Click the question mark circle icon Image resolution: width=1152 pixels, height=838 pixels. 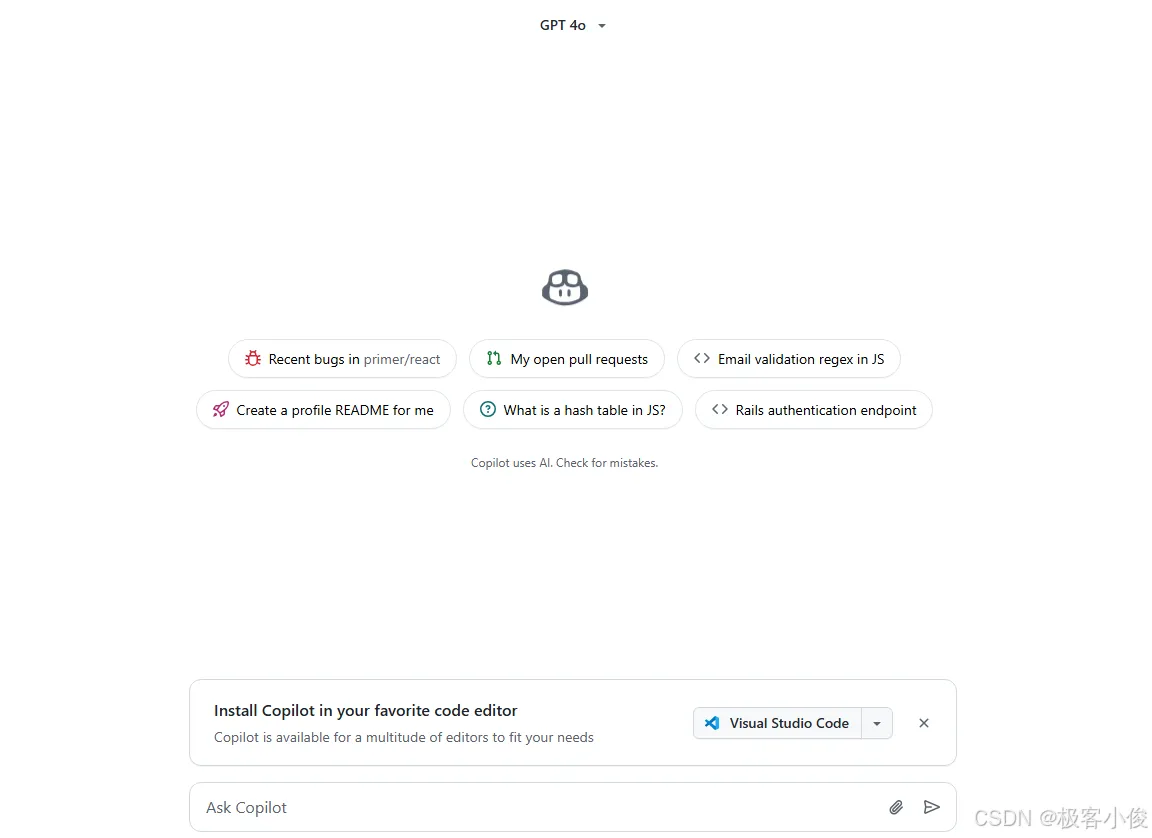(x=488, y=409)
